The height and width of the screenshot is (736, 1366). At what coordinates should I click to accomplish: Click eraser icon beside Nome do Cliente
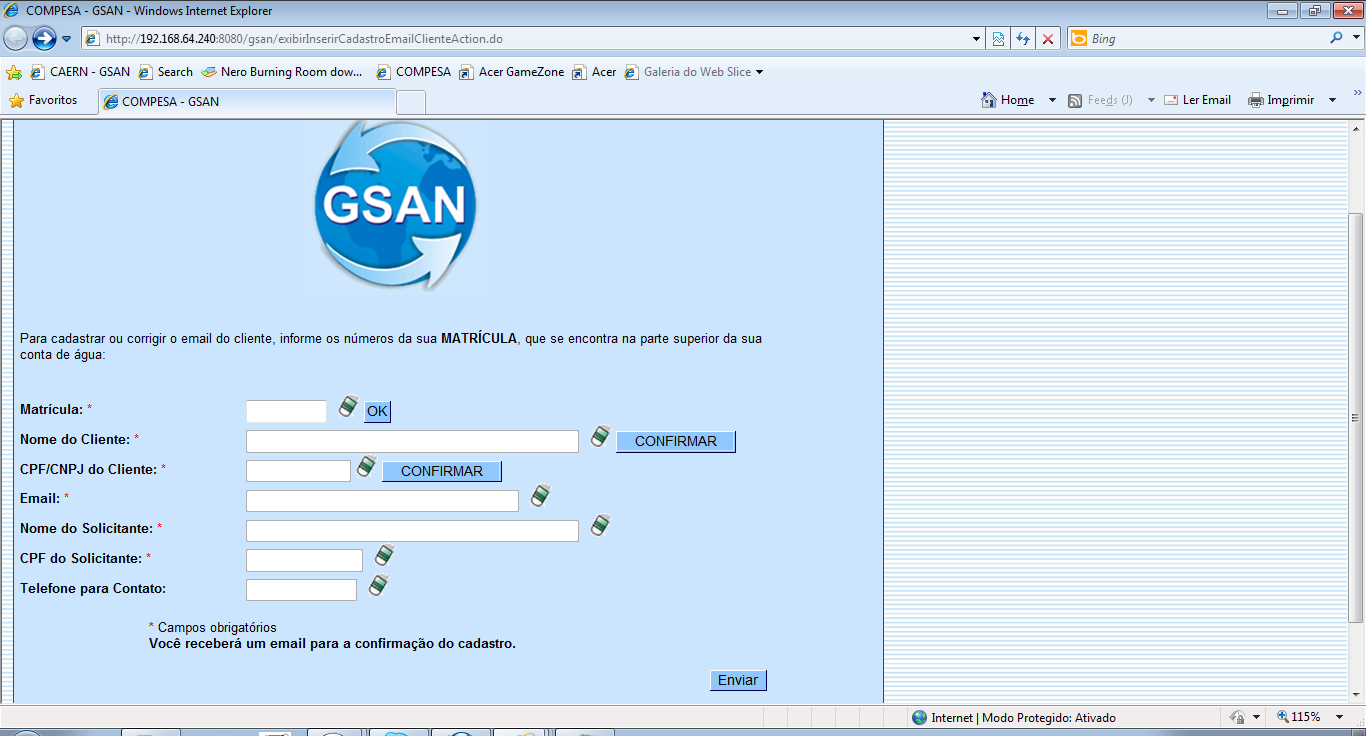(x=600, y=436)
